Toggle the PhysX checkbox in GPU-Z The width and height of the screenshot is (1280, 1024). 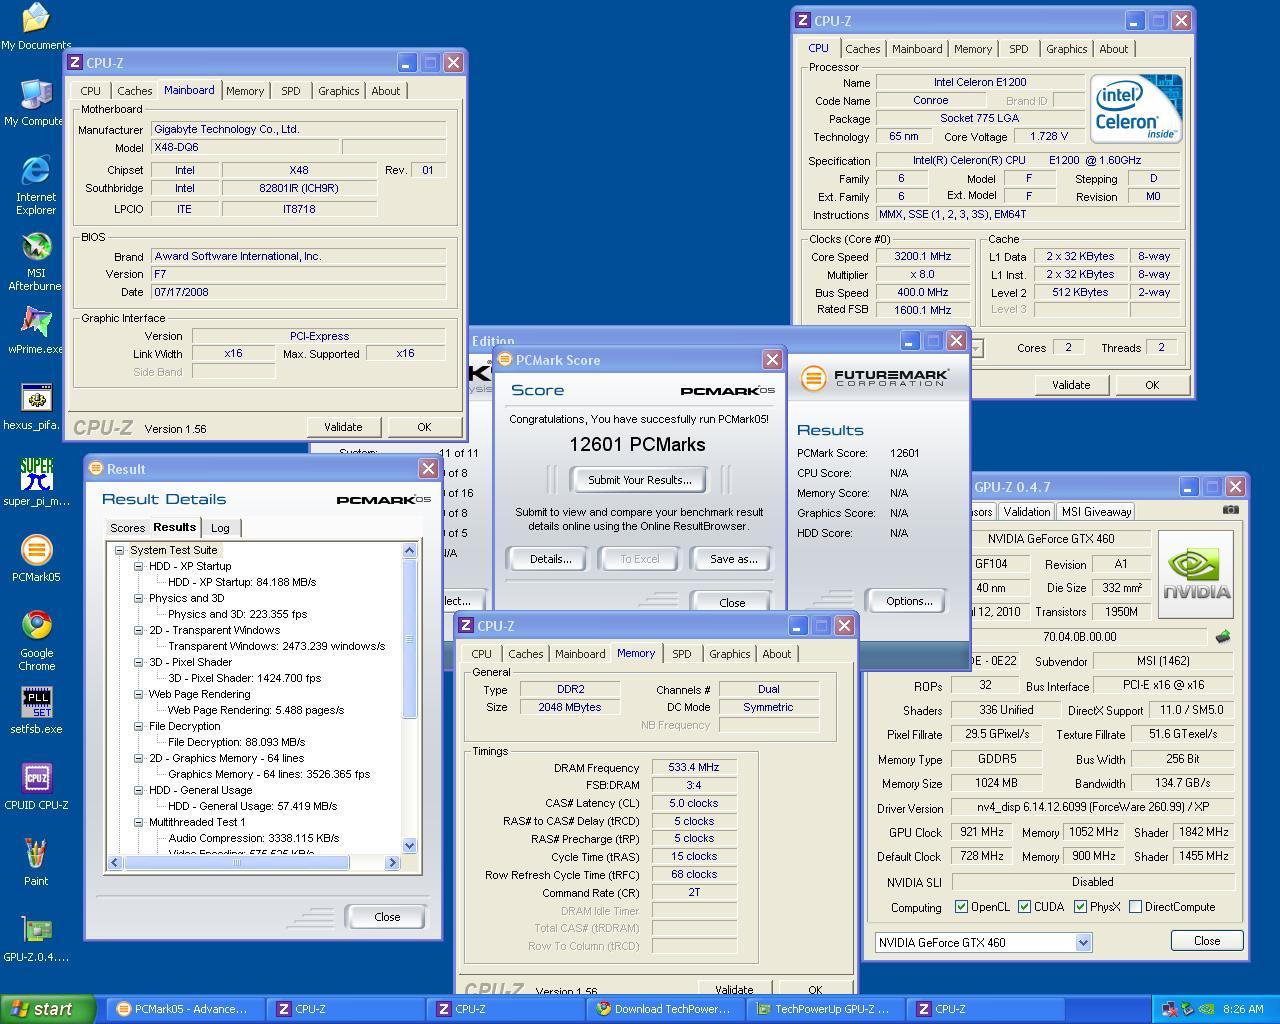[x=1080, y=907]
